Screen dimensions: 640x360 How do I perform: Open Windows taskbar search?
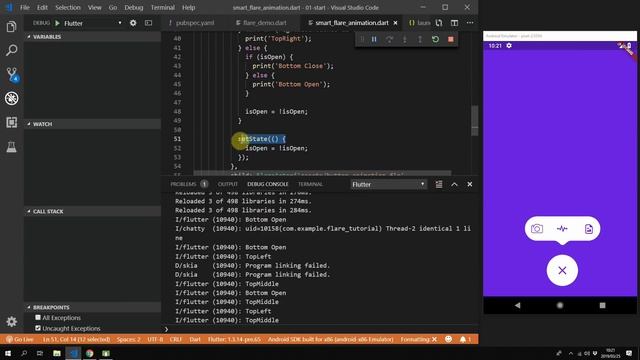[24, 353]
